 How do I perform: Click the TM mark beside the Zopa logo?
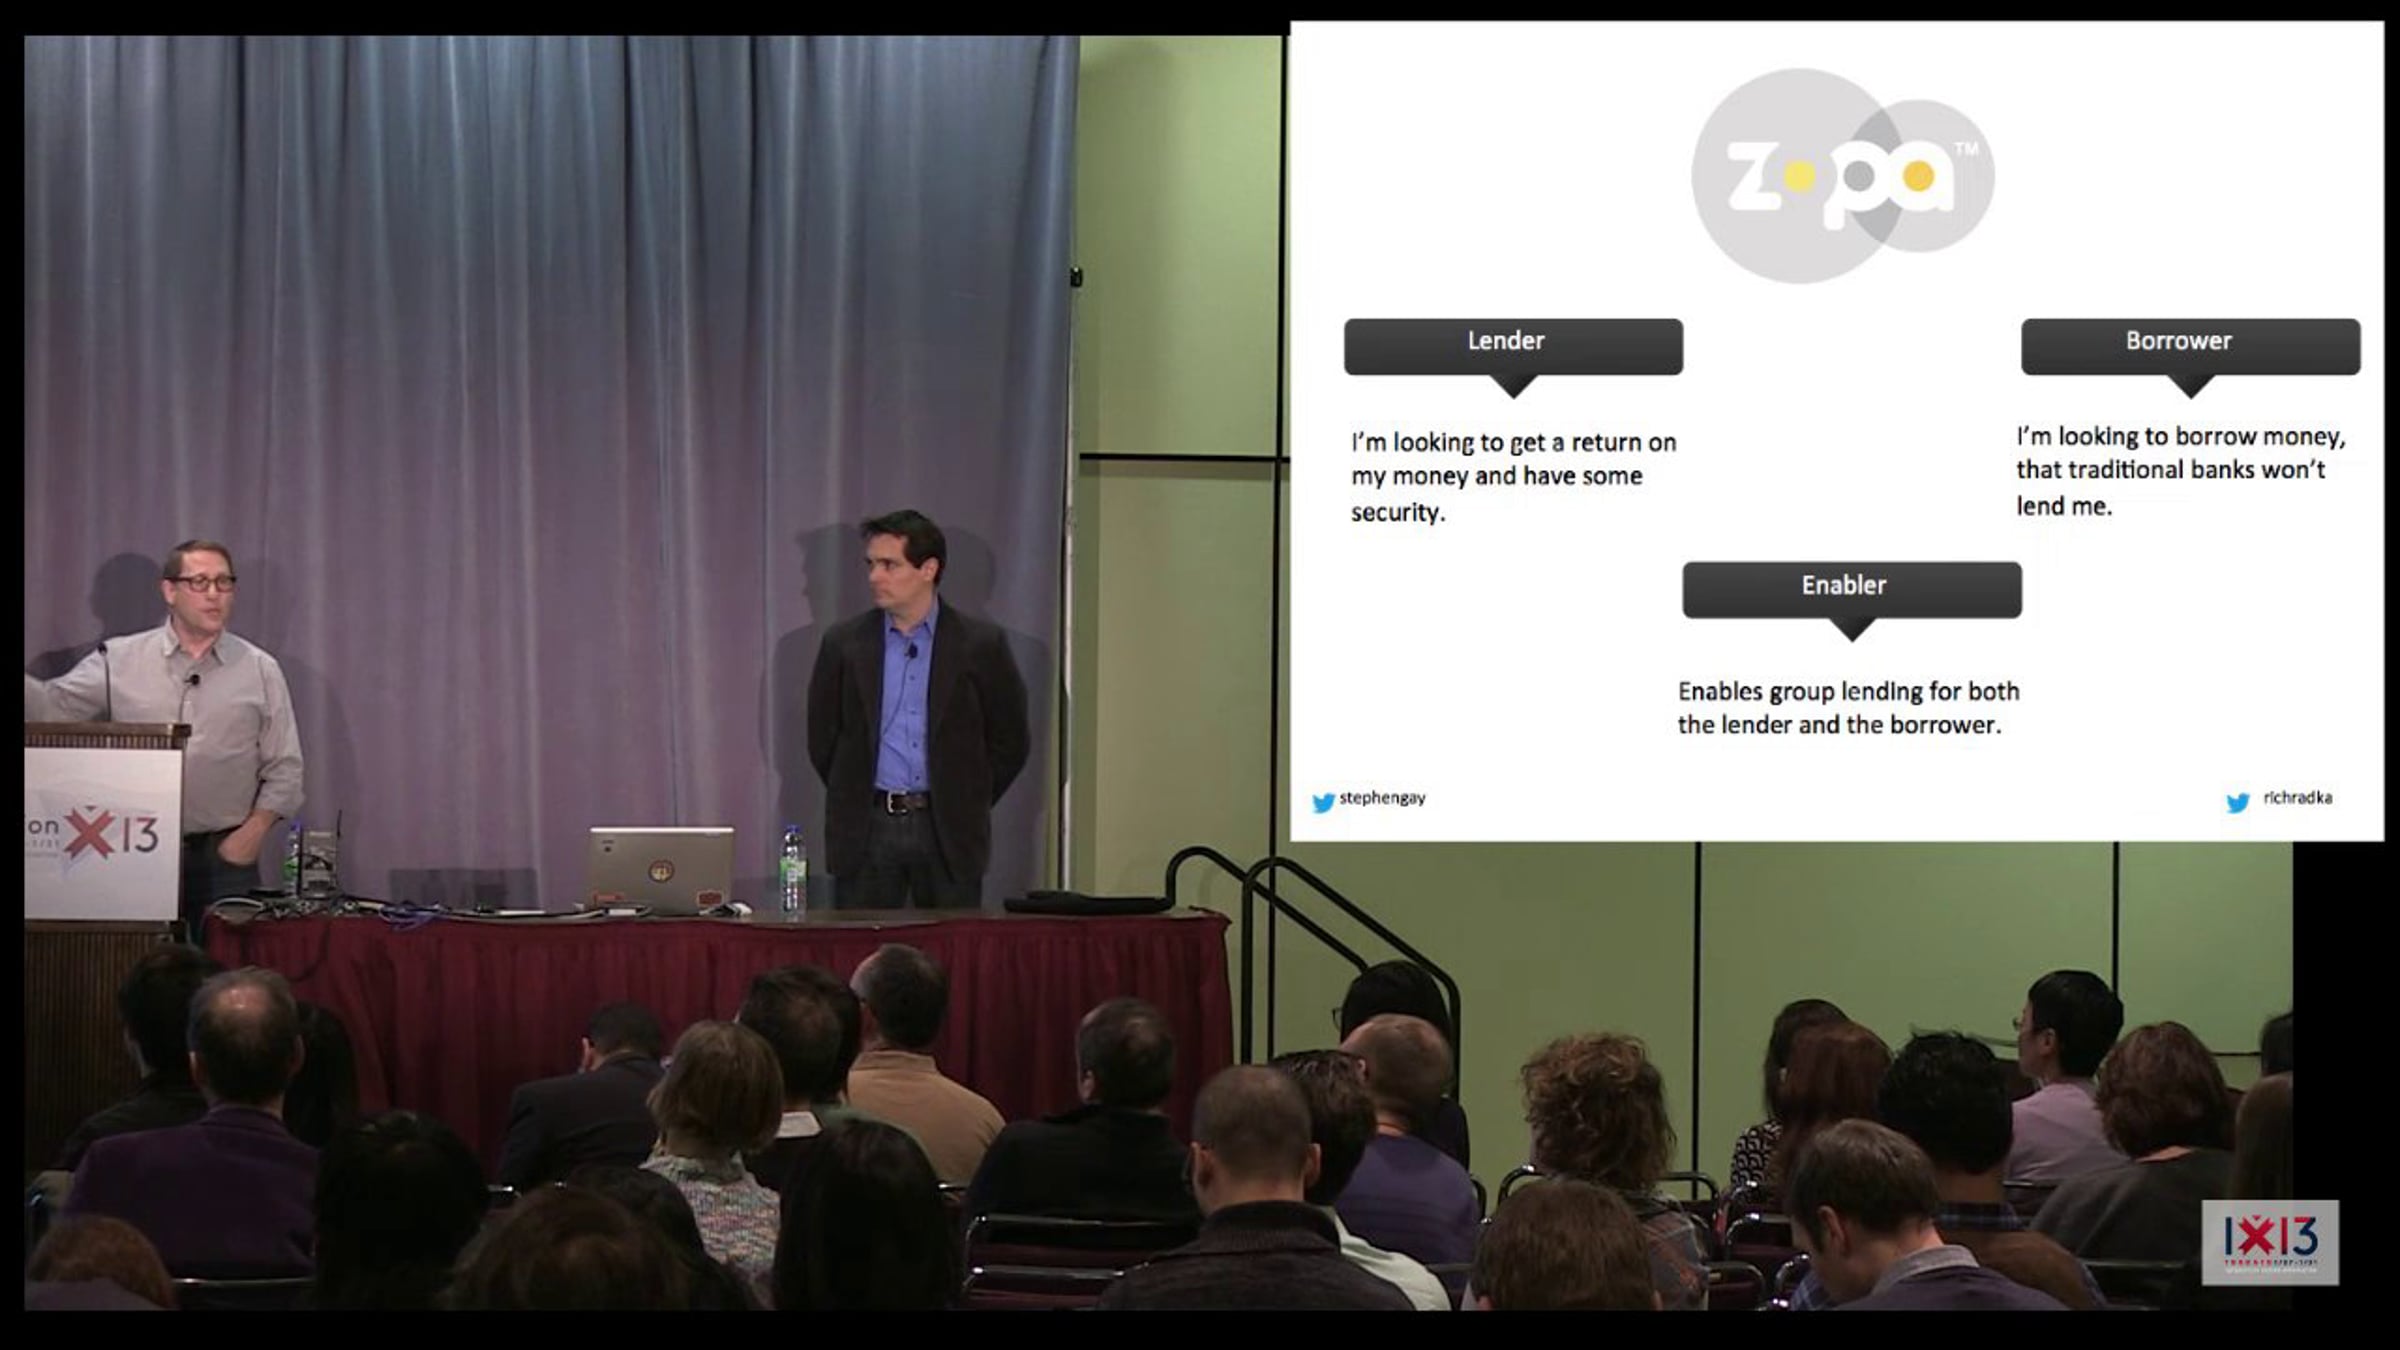pos(1965,150)
